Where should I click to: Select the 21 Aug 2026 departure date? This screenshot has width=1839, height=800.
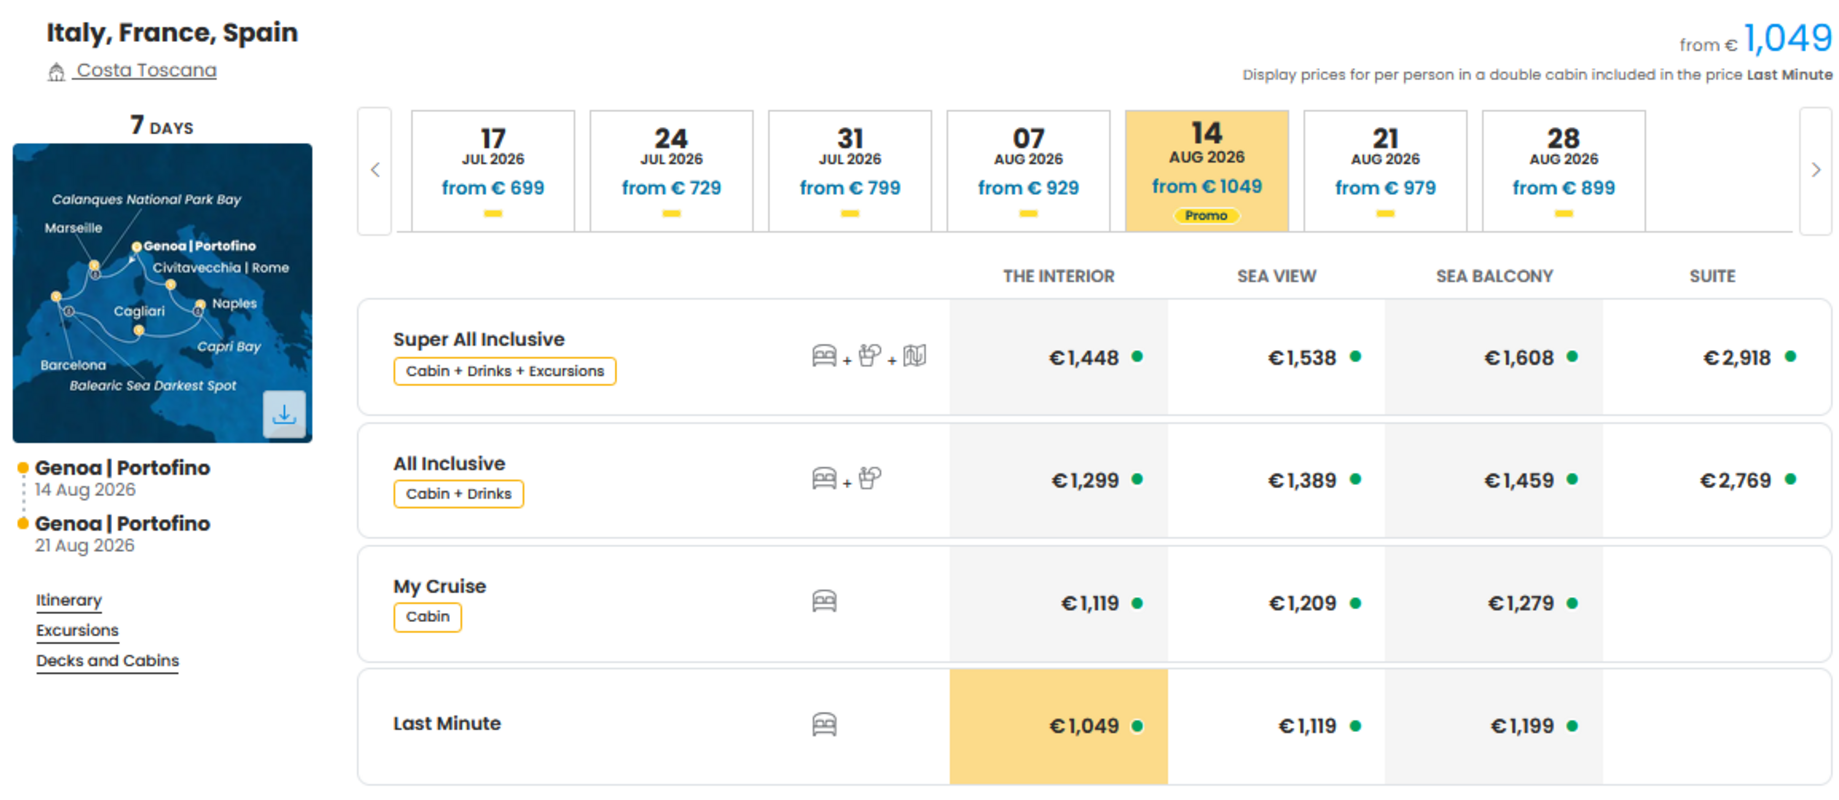(1385, 171)
